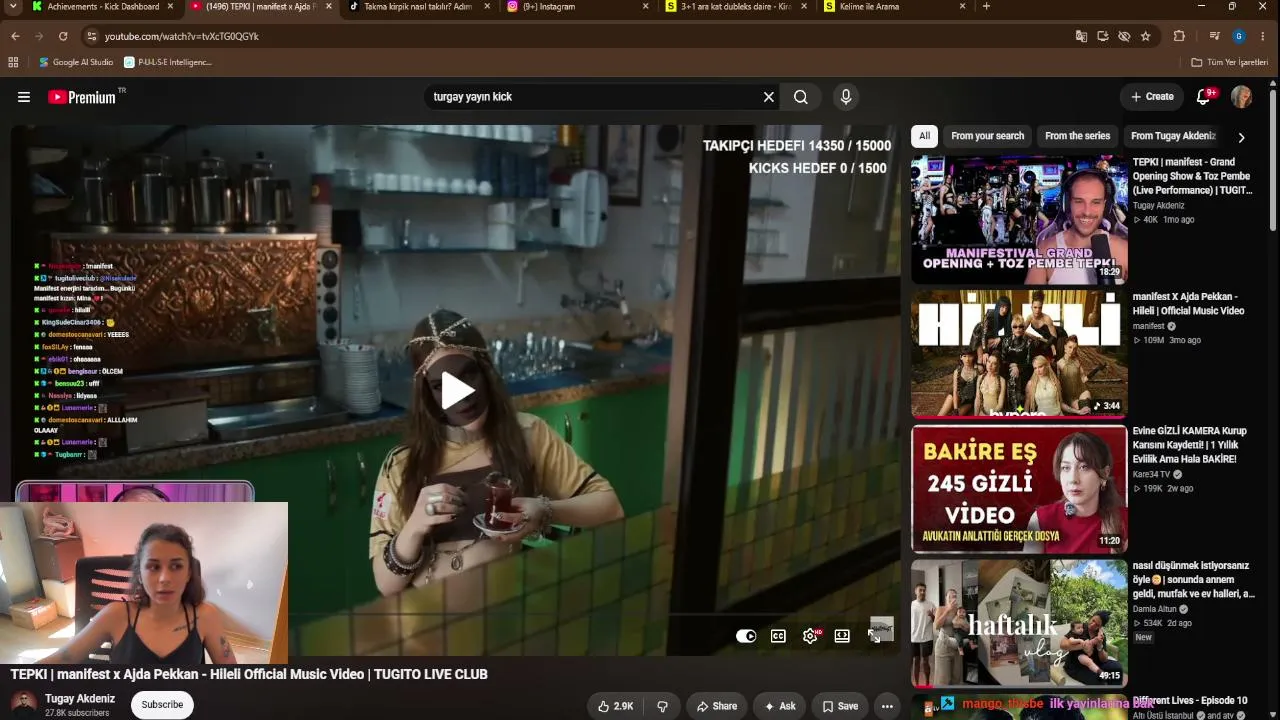The height and width of the screenshot is (720, 1280).
Task: Like the video (2.9K)
Action: (615, 706)
